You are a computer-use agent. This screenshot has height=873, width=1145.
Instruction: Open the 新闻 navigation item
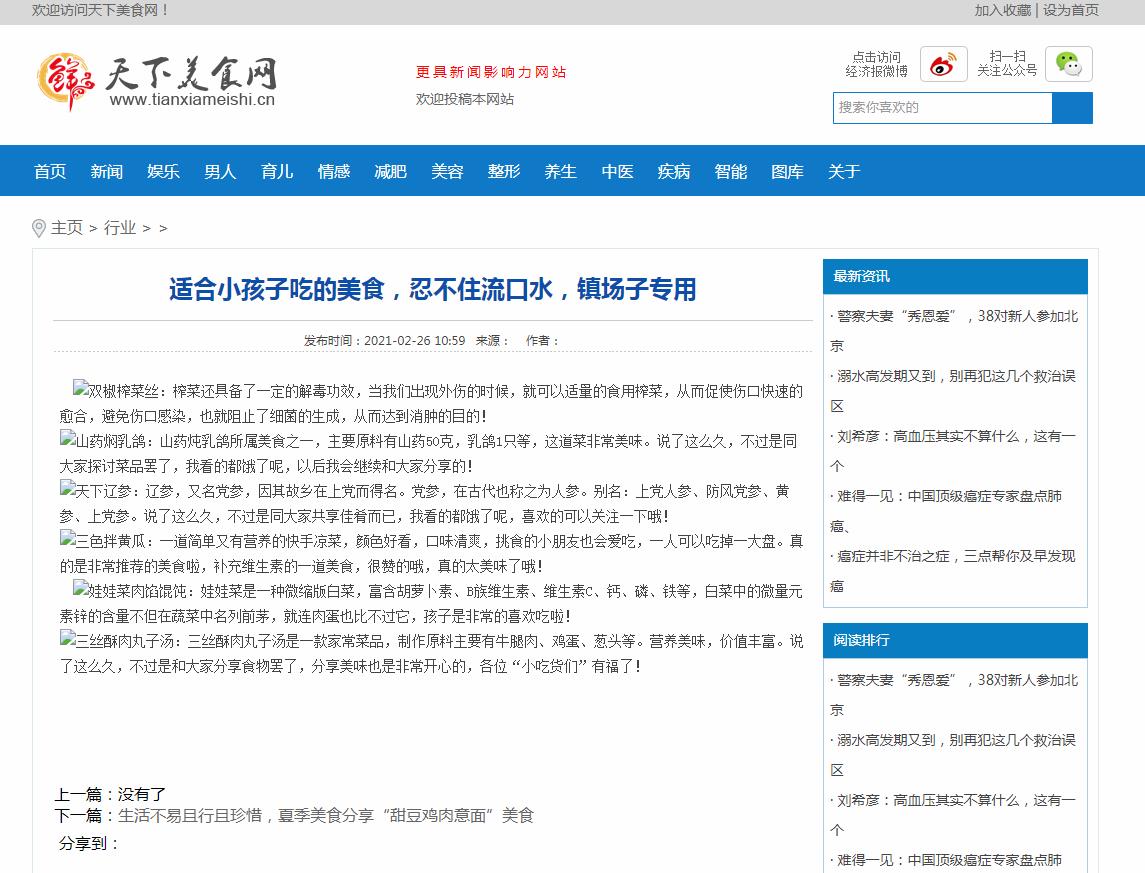pos(107,172)
